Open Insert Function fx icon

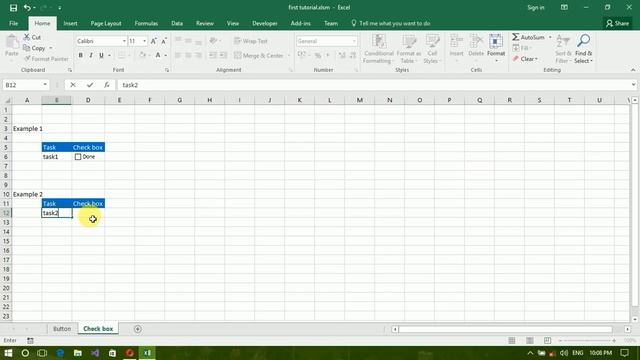107,85
